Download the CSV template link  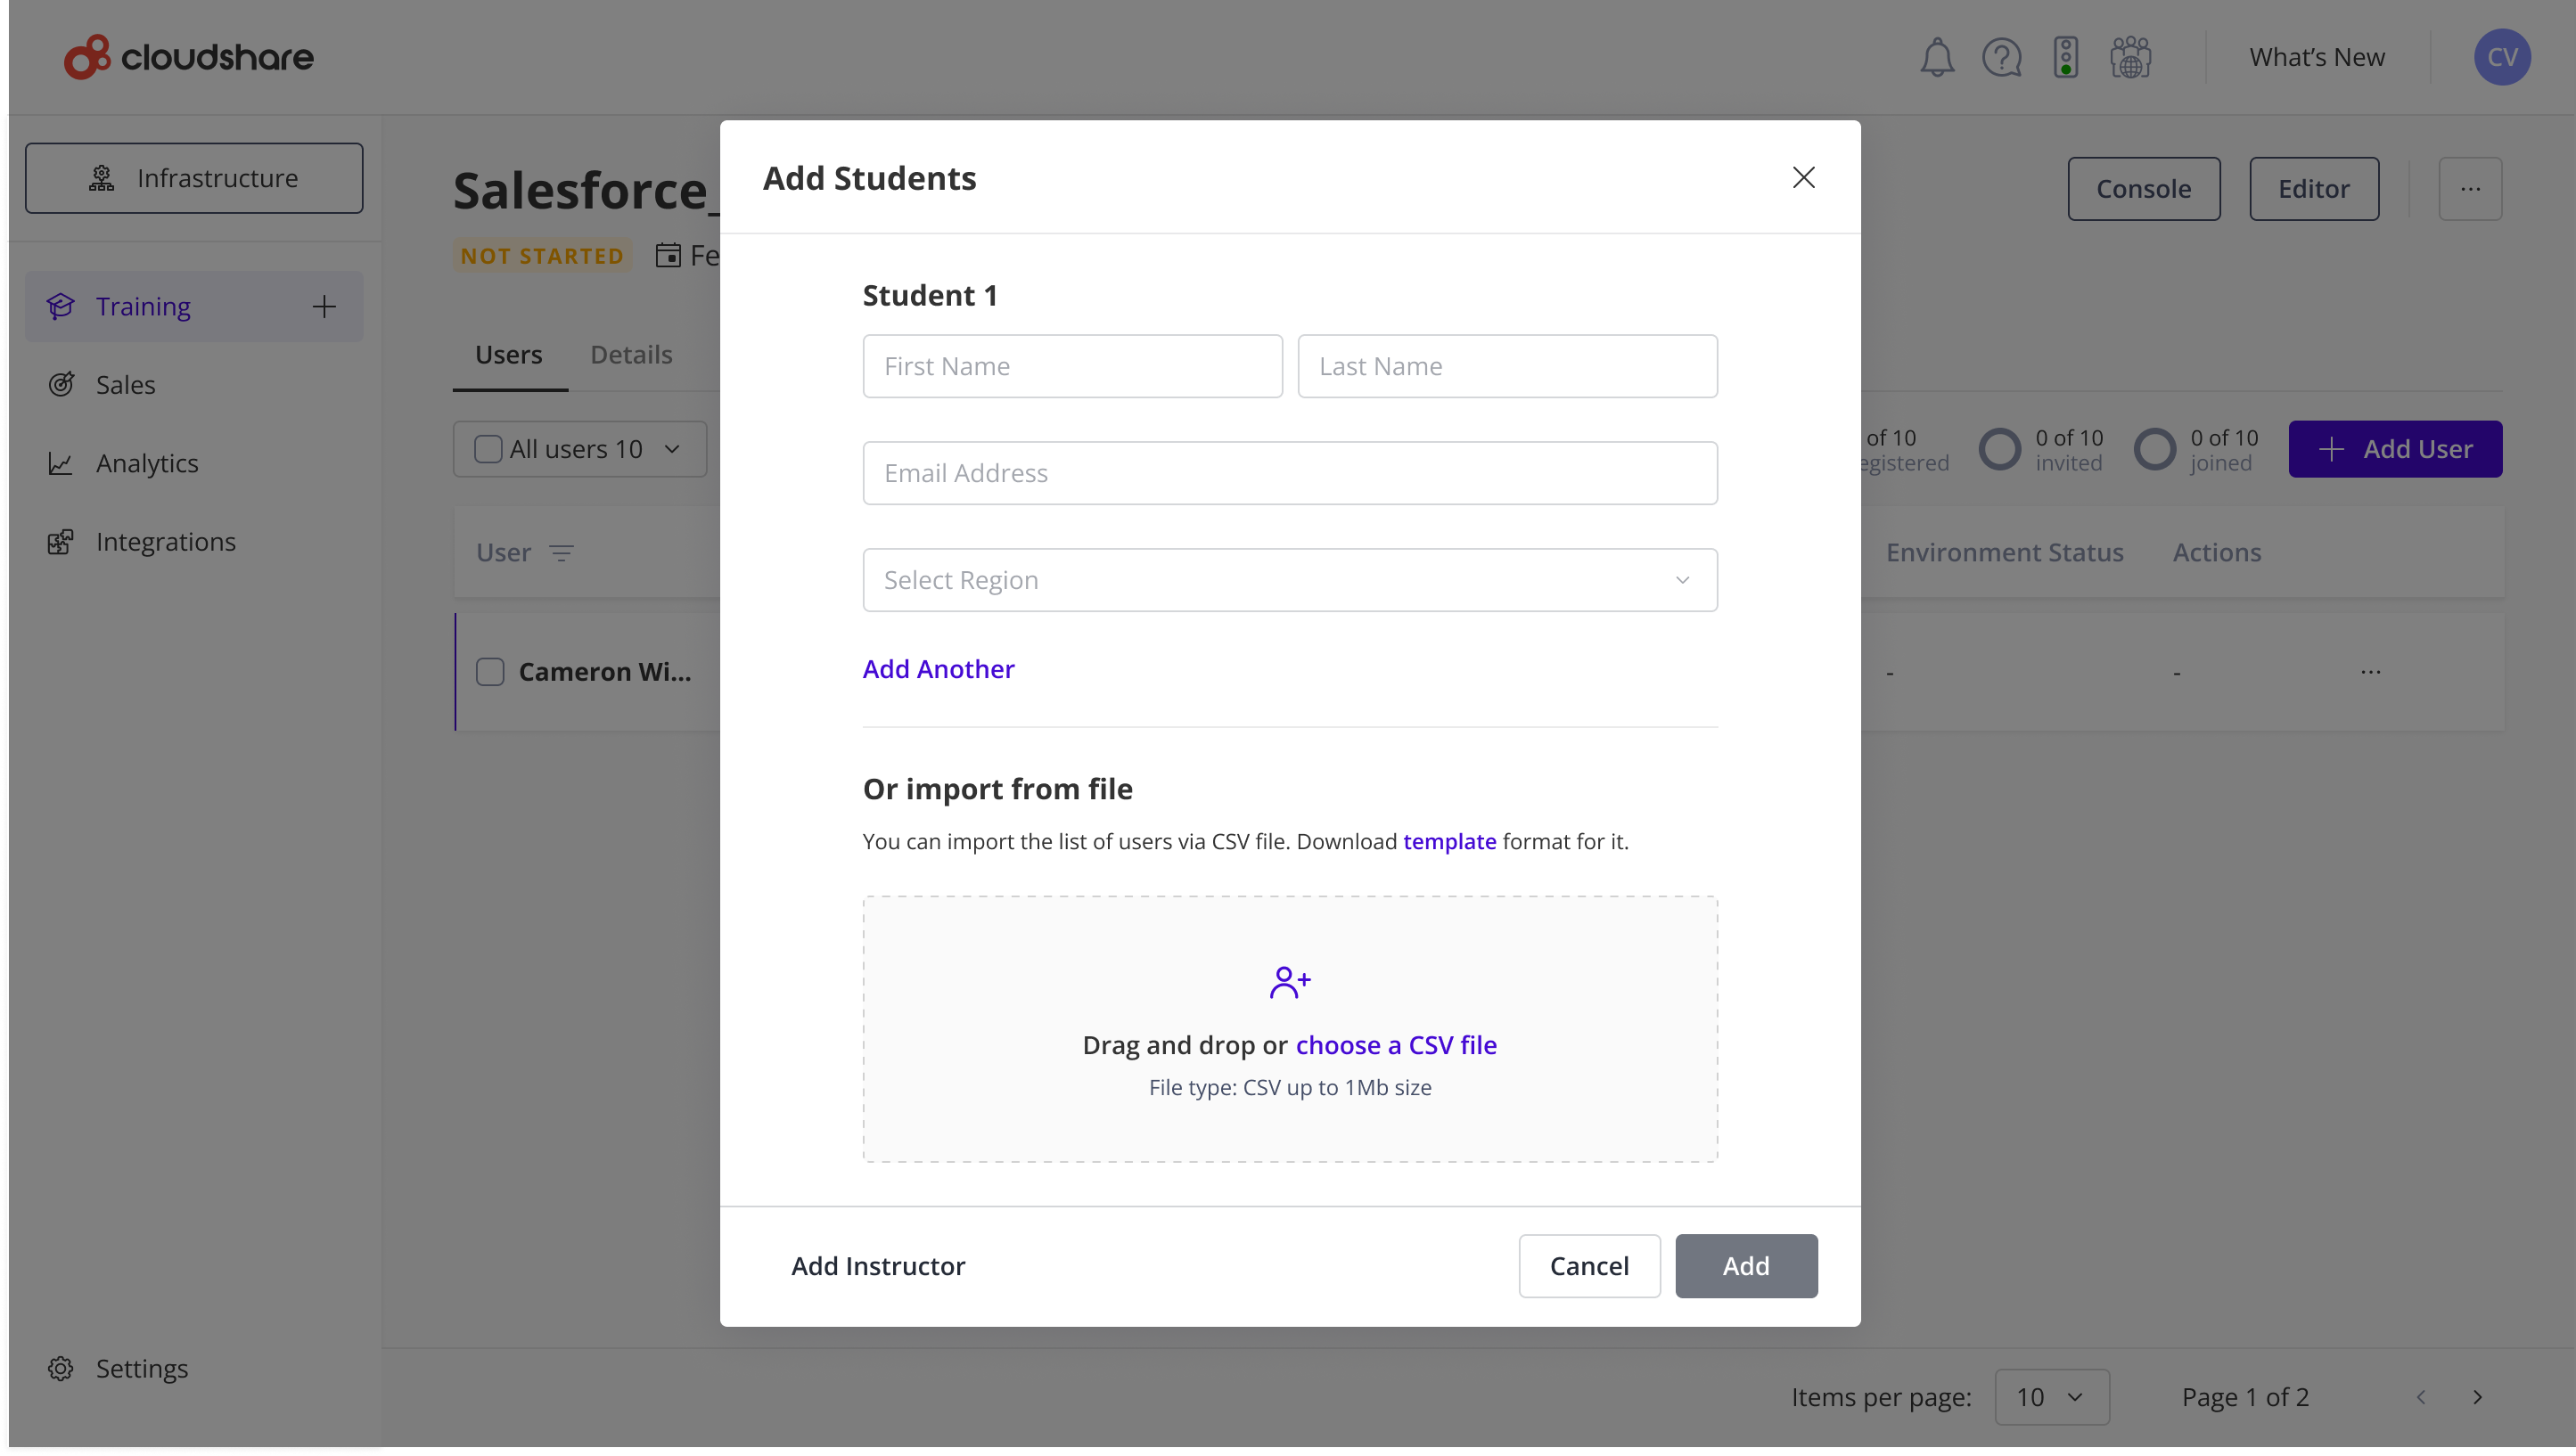pos(1449,841)
